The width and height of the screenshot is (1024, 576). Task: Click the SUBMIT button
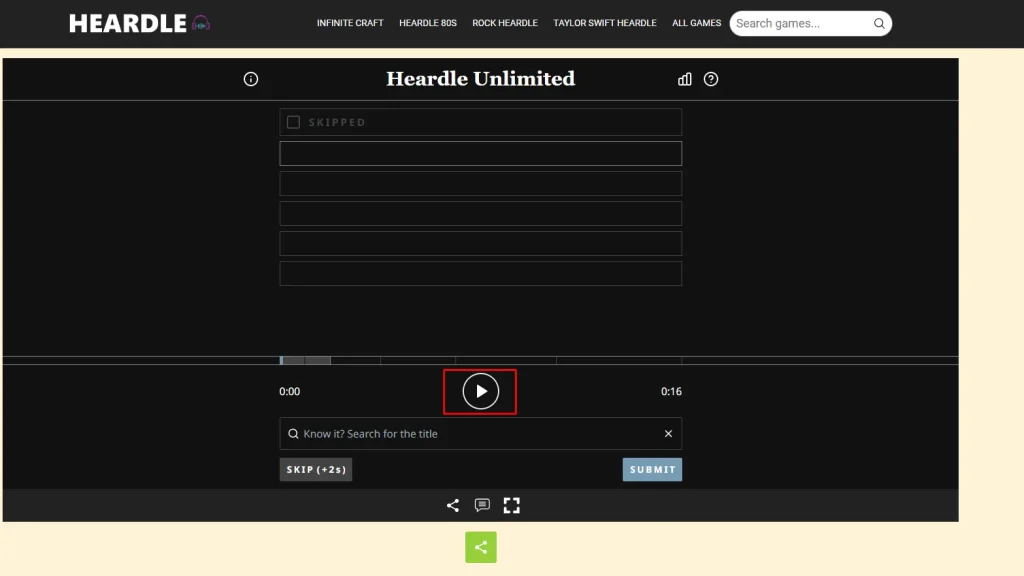[x=652, y=469]
